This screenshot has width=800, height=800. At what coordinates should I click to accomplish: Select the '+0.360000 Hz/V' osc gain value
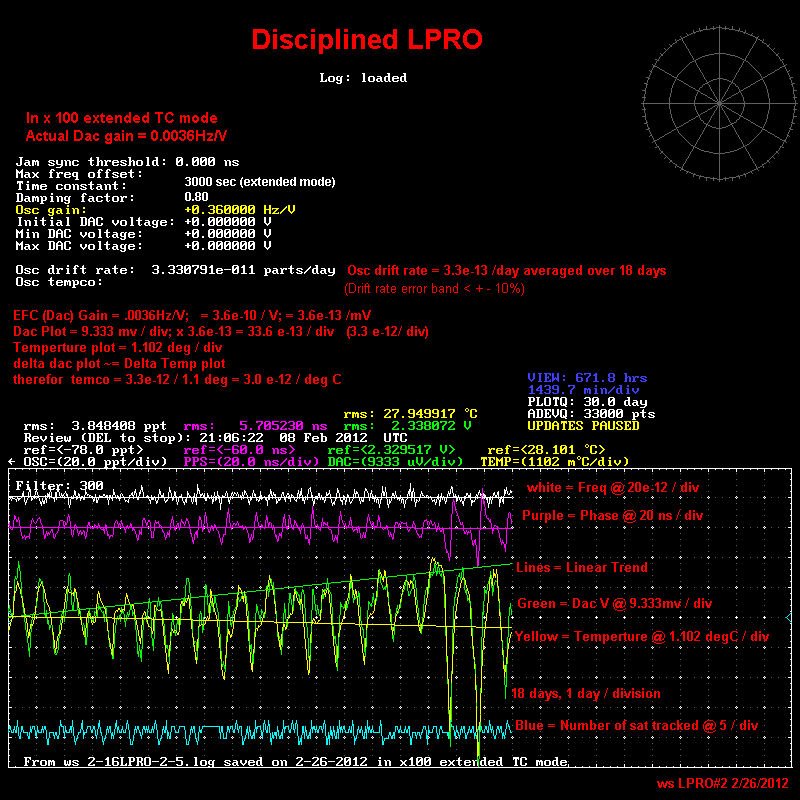(240, 210)
